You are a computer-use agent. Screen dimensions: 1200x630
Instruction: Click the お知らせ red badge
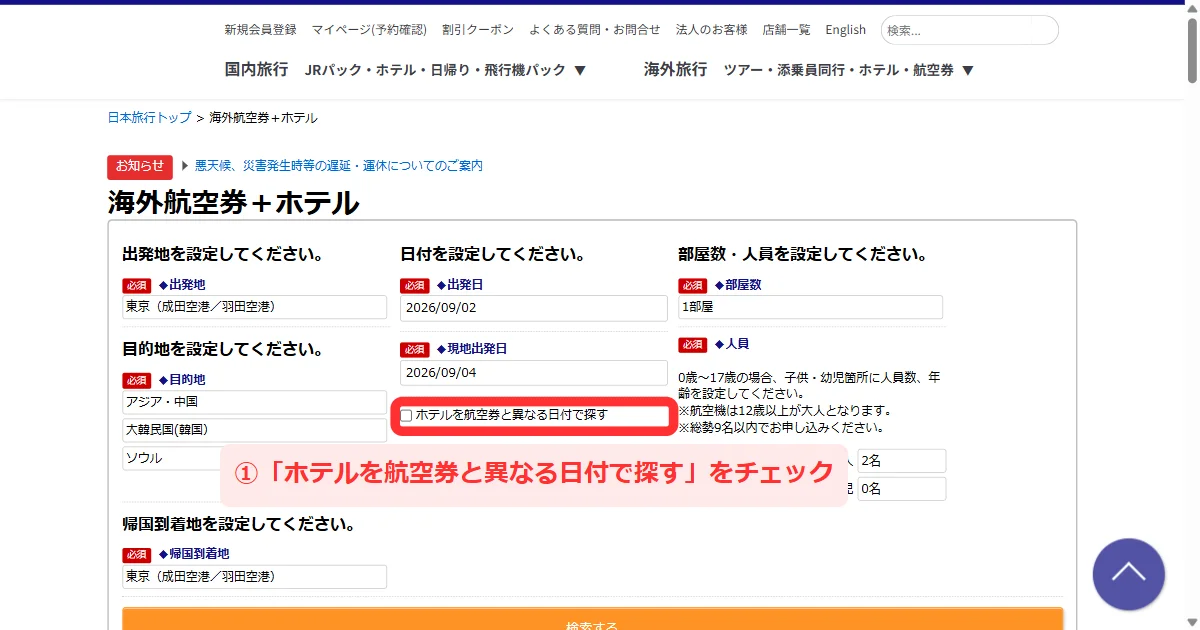click(x=140, y=166)
